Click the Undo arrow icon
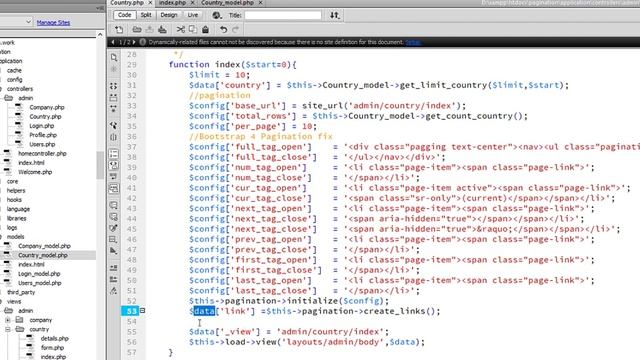Screen dimensions: 640x360 (x=223, y=29)
